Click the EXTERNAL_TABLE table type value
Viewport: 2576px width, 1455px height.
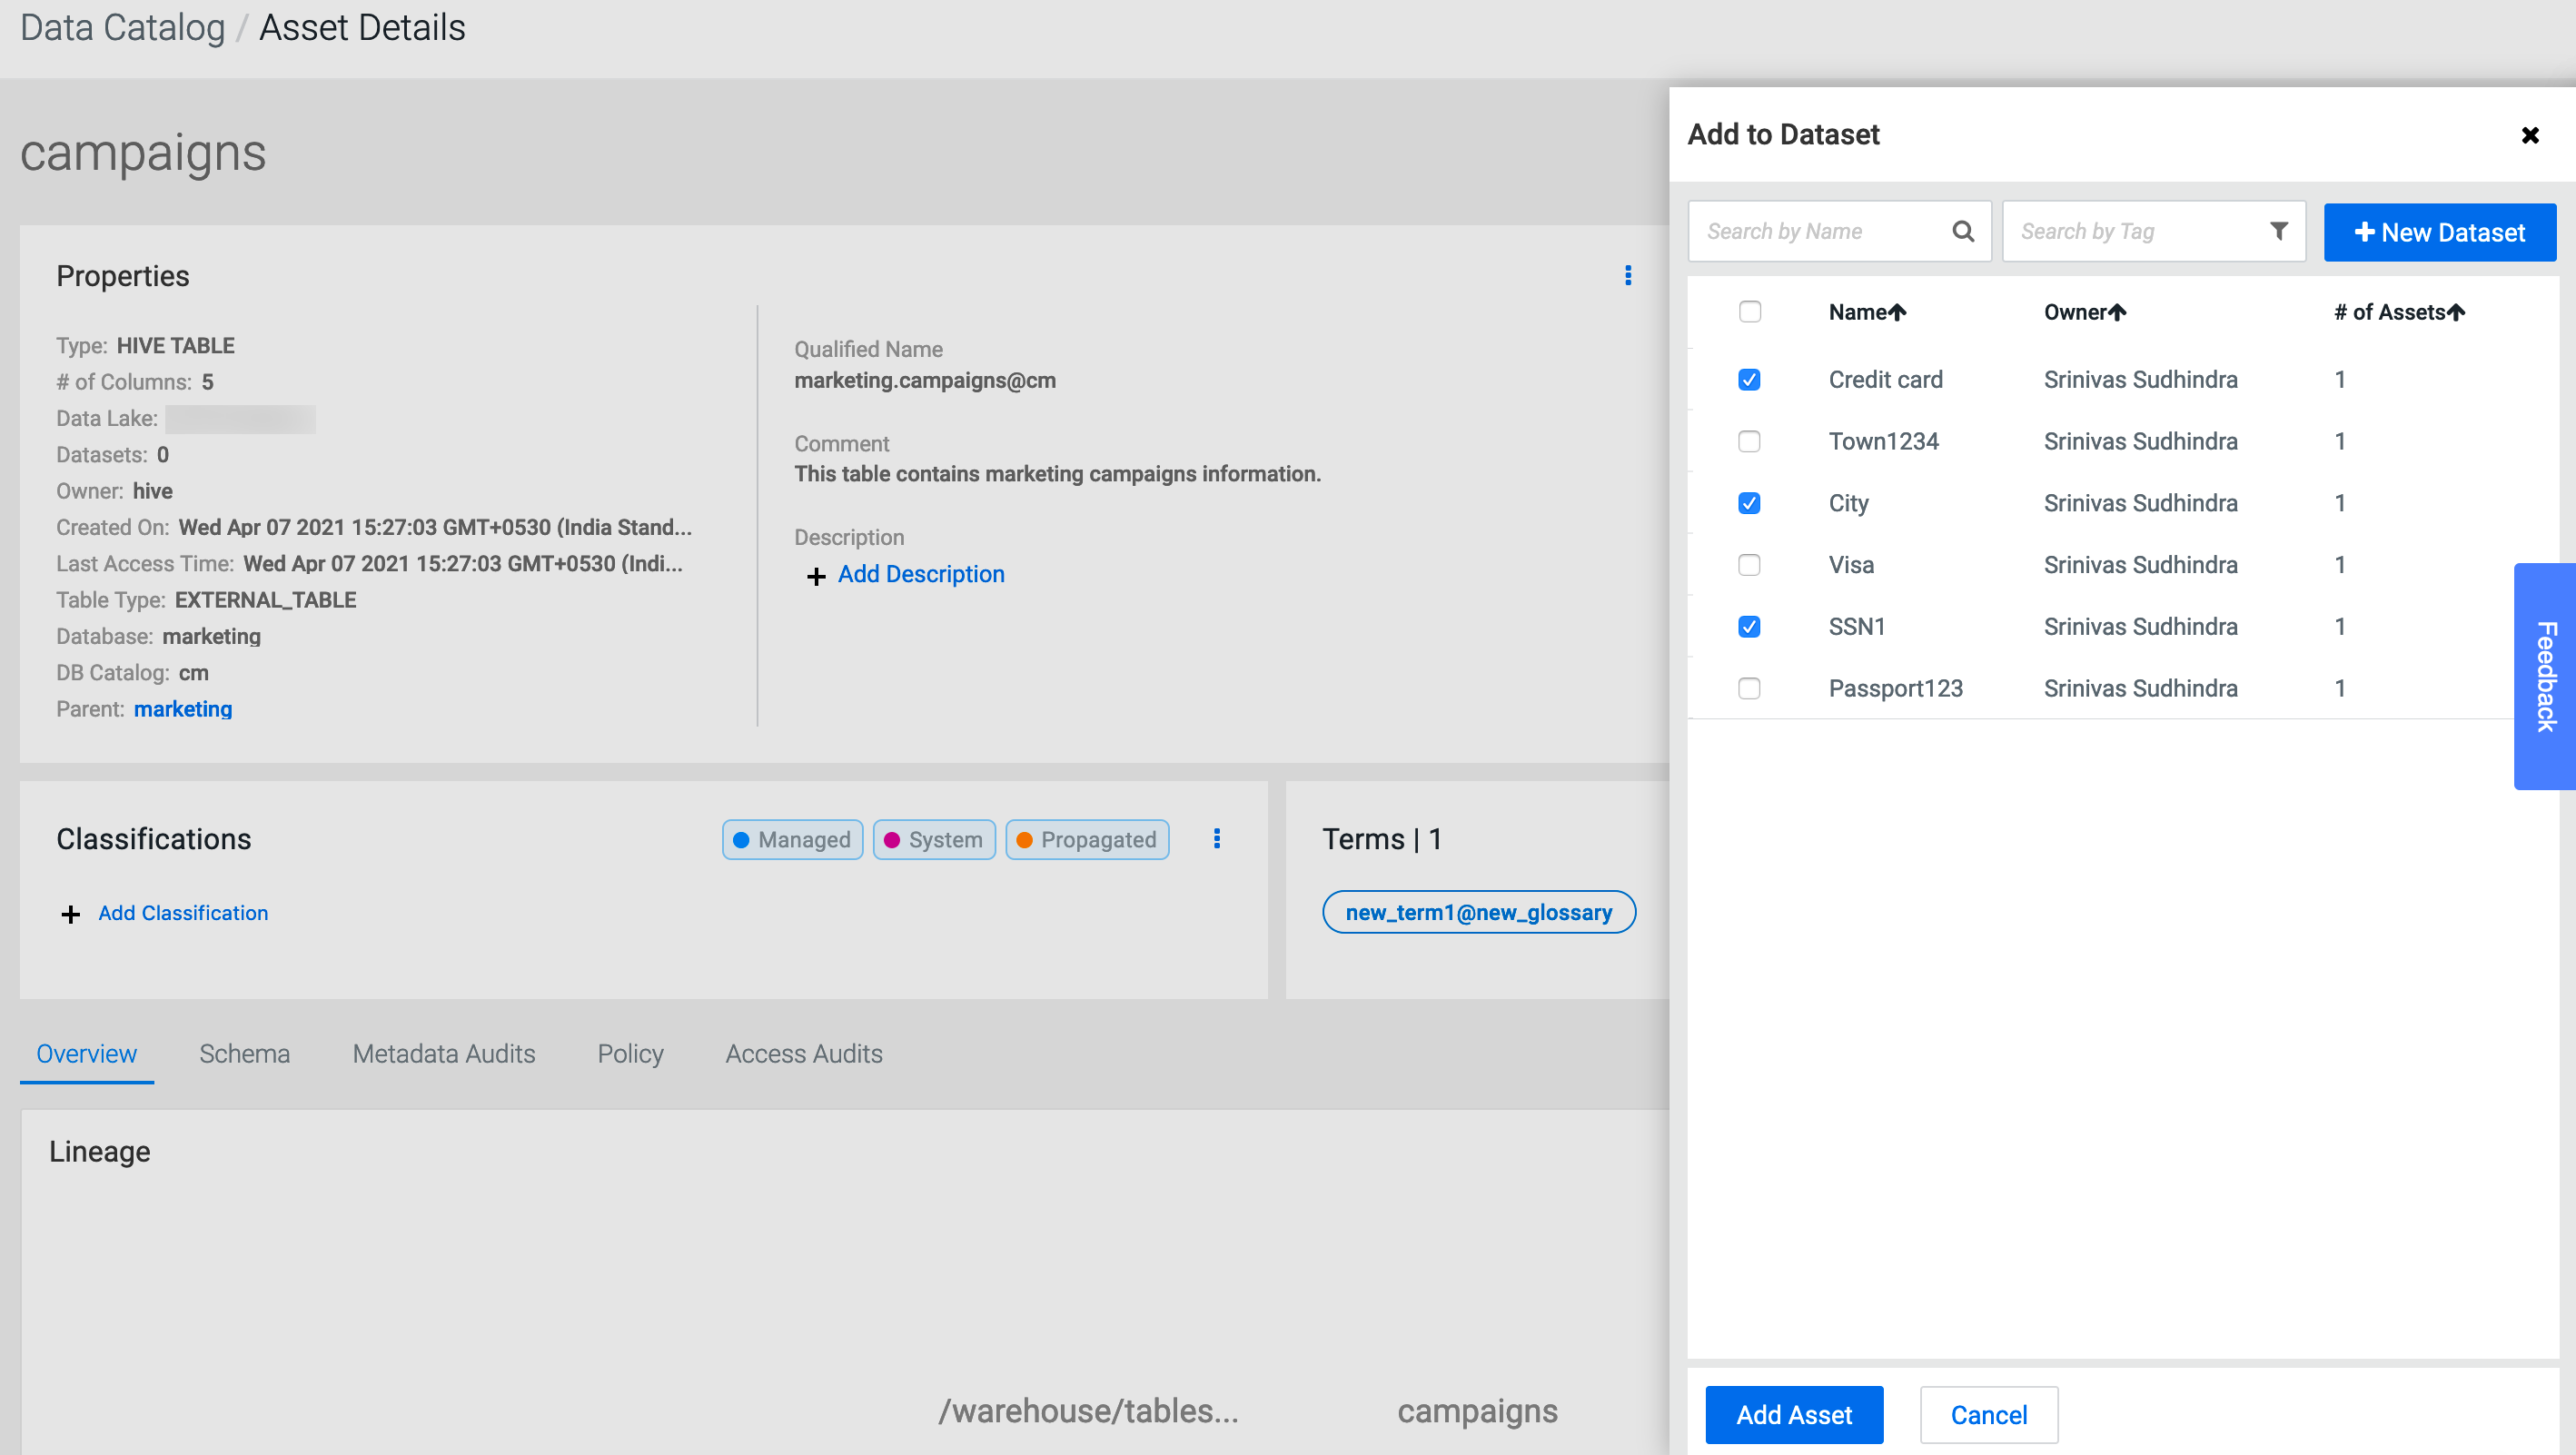click(265, 599)
